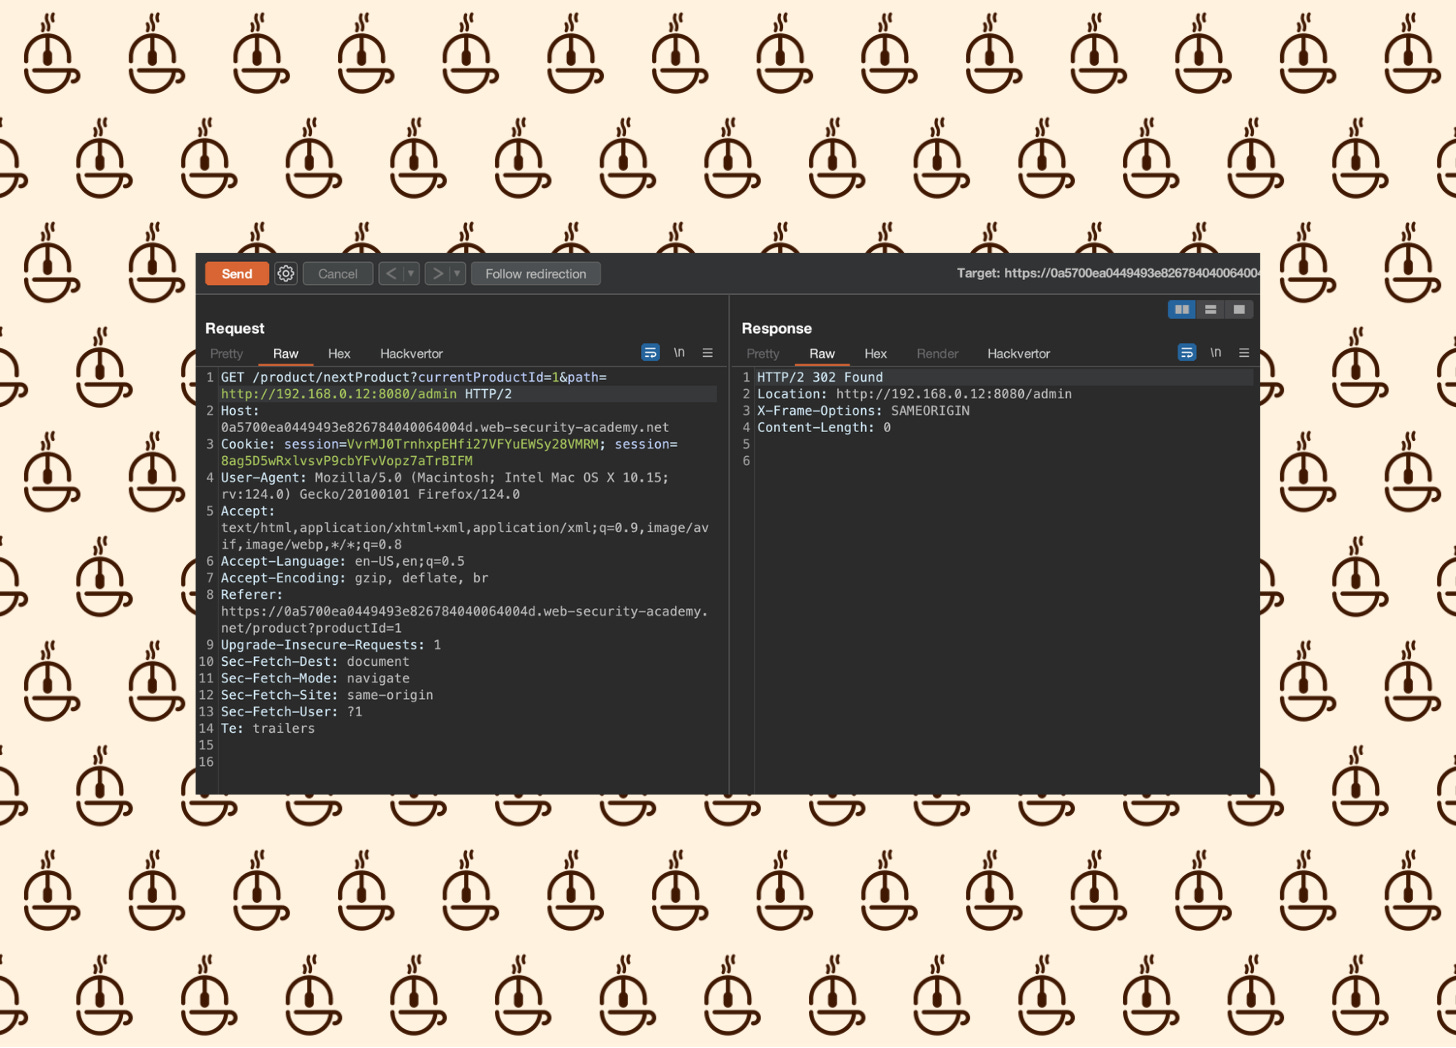The image size is (1456, 1048).
Task: Open the Response Render tab
Action: [937, 354]
